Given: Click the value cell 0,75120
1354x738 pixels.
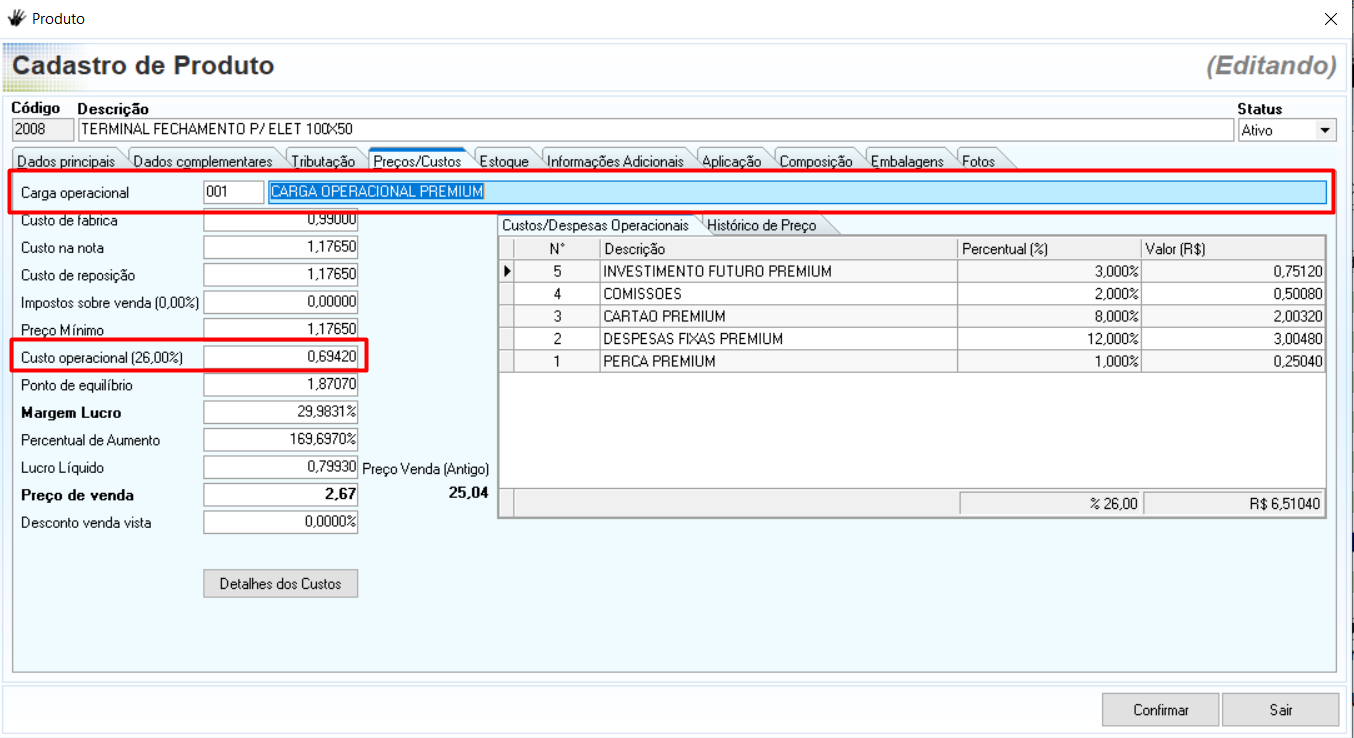Looking at the screenshot, I should click(x=1233, y=271).
